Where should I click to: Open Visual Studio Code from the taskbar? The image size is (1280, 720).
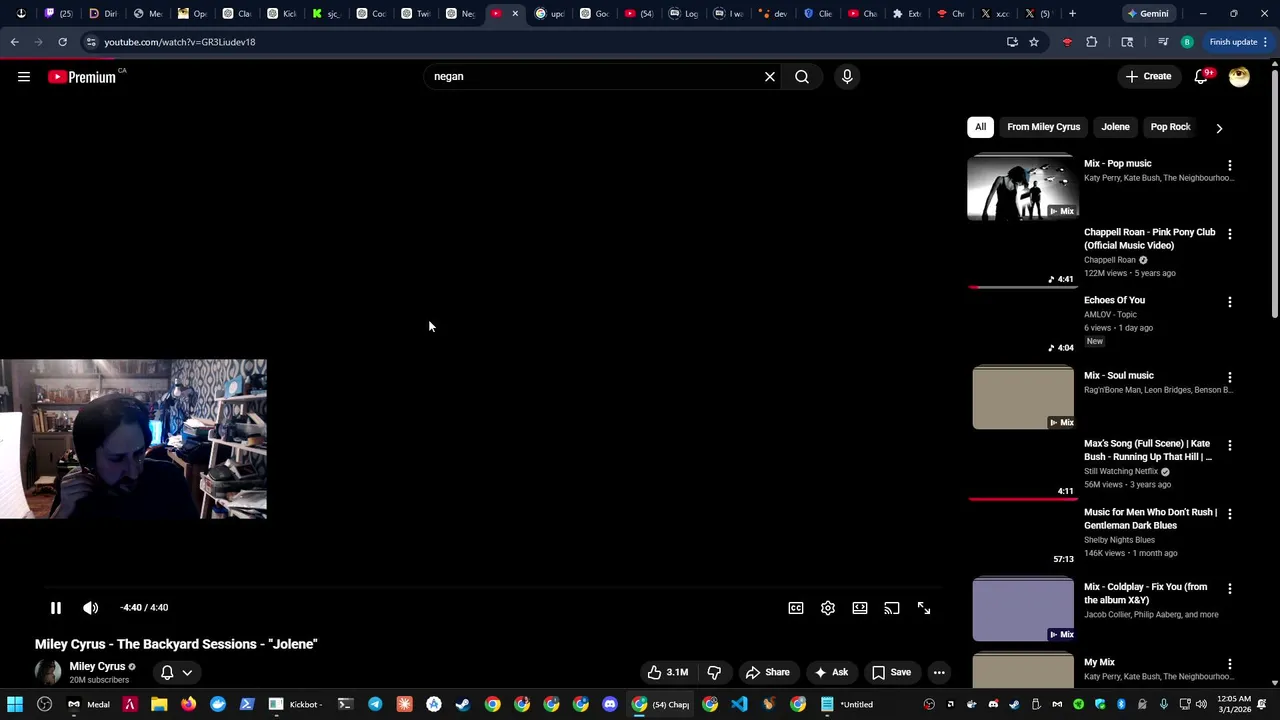click(x=739, y=704)
